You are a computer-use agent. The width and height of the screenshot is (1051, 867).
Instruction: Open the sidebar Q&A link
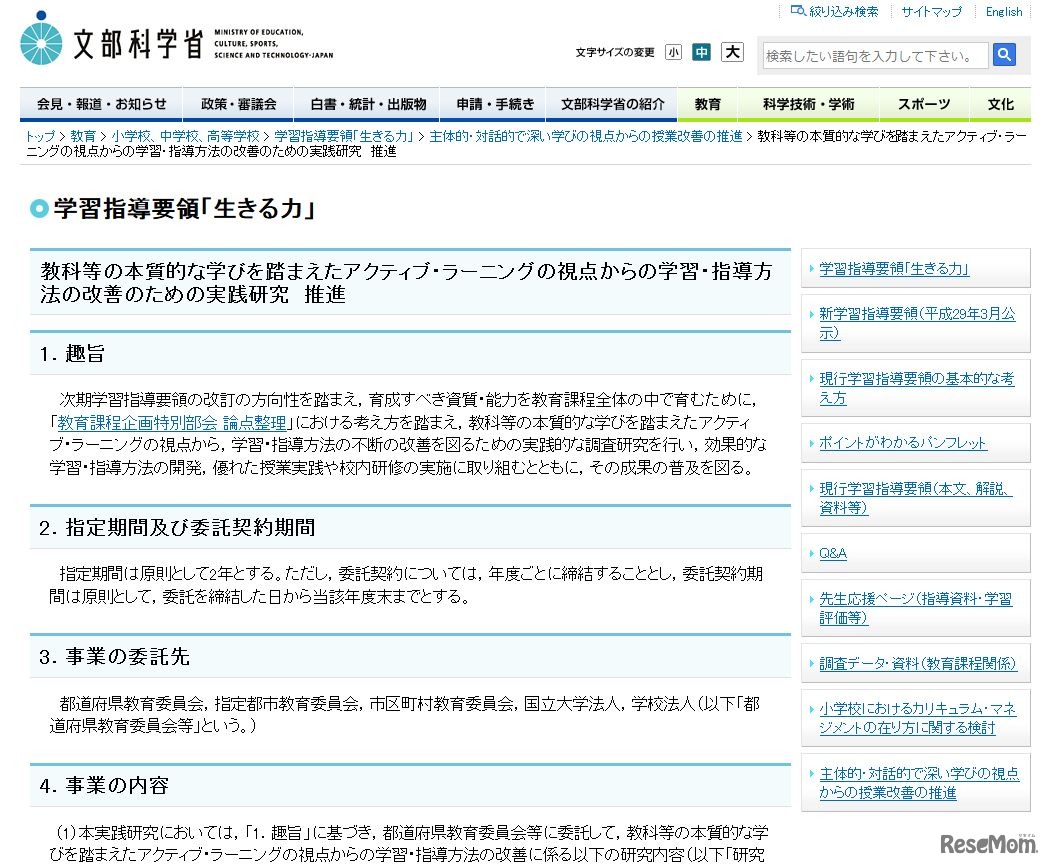click(x=833, y=553)
